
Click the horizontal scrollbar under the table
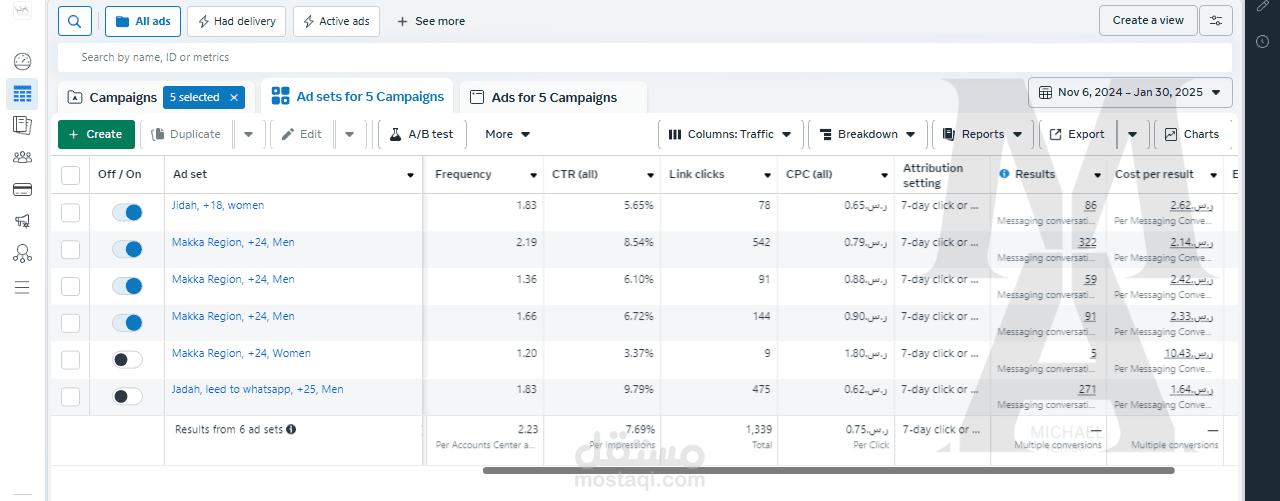pyautogui.click(x=828, y=470)
